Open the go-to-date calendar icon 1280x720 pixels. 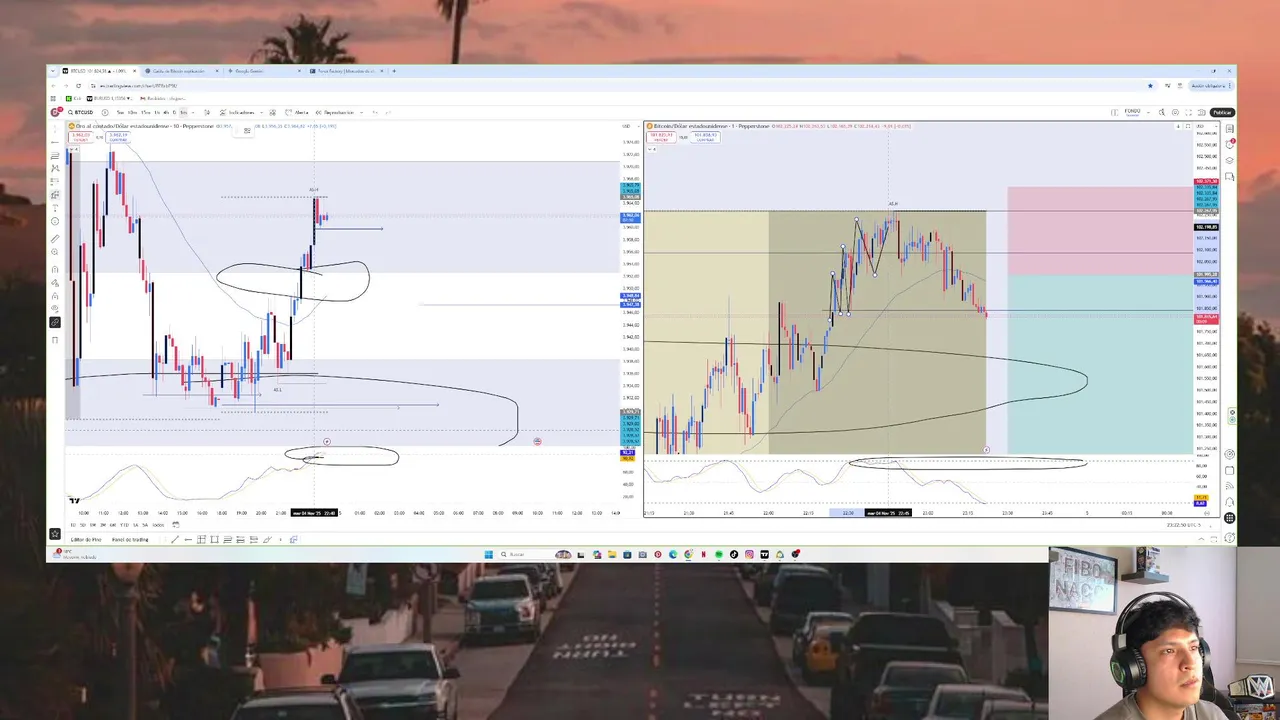(176, 525)
